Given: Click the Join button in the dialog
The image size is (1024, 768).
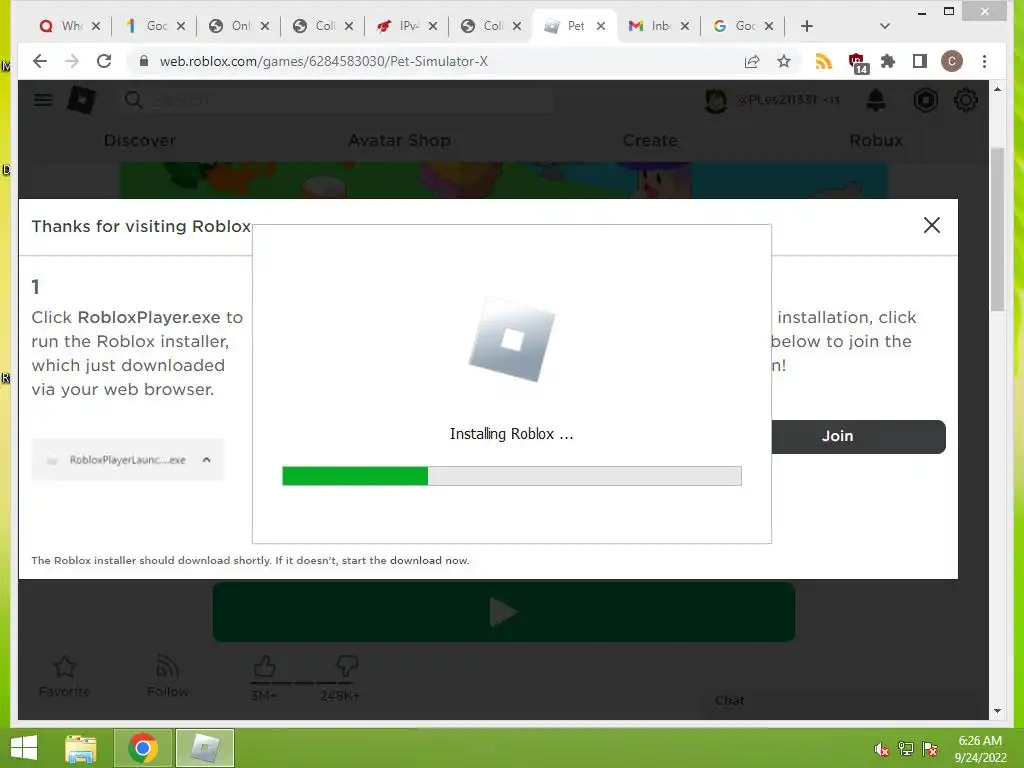Looking at the screenshot, I should tap(858, 436).
